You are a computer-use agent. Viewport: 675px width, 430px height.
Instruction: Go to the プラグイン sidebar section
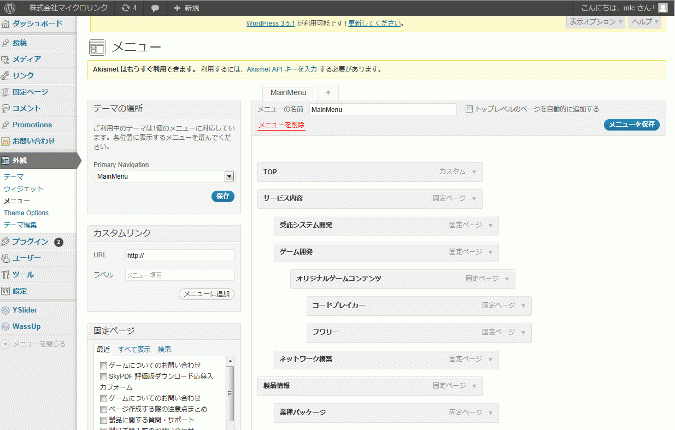(30, 241)
